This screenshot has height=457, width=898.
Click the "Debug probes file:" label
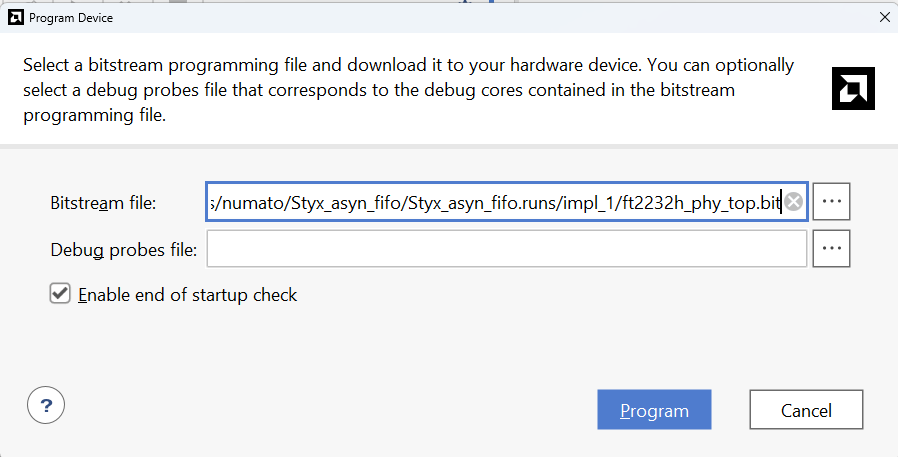coord(123,249)
